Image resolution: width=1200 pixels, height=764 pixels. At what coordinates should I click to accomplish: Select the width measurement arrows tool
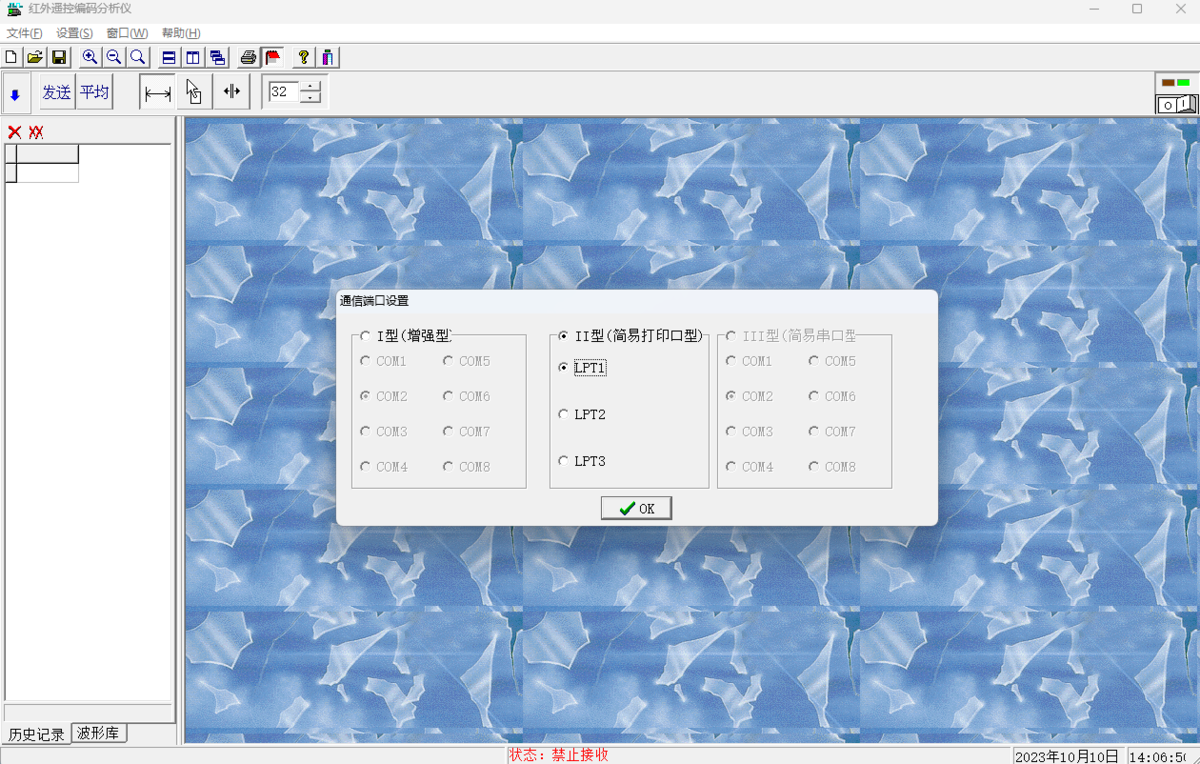pyautogui.click(x=157, y=92)
